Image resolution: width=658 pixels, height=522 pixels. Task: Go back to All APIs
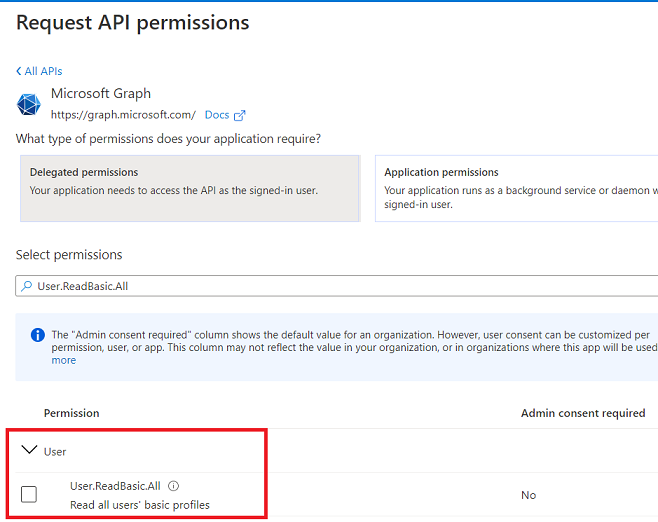coord(39,71)
